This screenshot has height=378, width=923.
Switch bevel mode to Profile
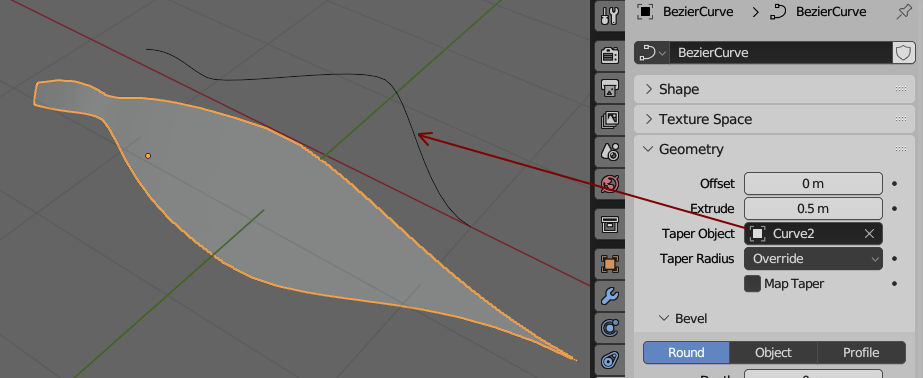861,353
